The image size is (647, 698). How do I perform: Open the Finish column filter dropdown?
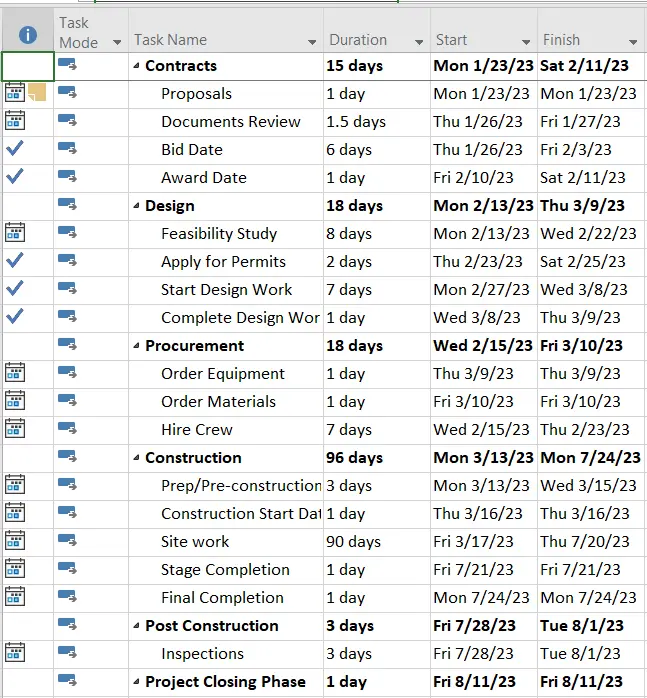tap(632, 42)
